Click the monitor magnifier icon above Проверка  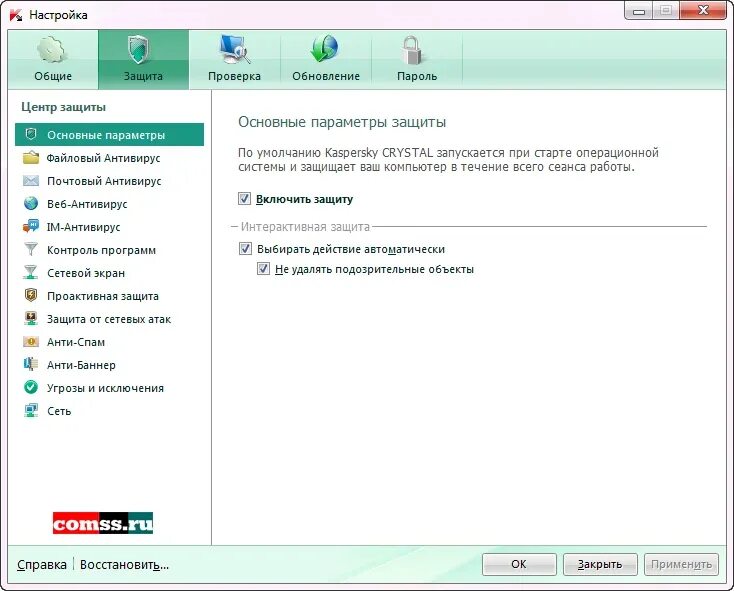coord(235,49)
